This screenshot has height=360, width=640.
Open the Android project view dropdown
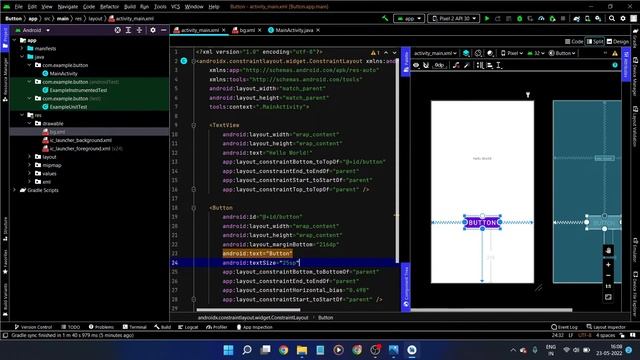click(33, 30)
